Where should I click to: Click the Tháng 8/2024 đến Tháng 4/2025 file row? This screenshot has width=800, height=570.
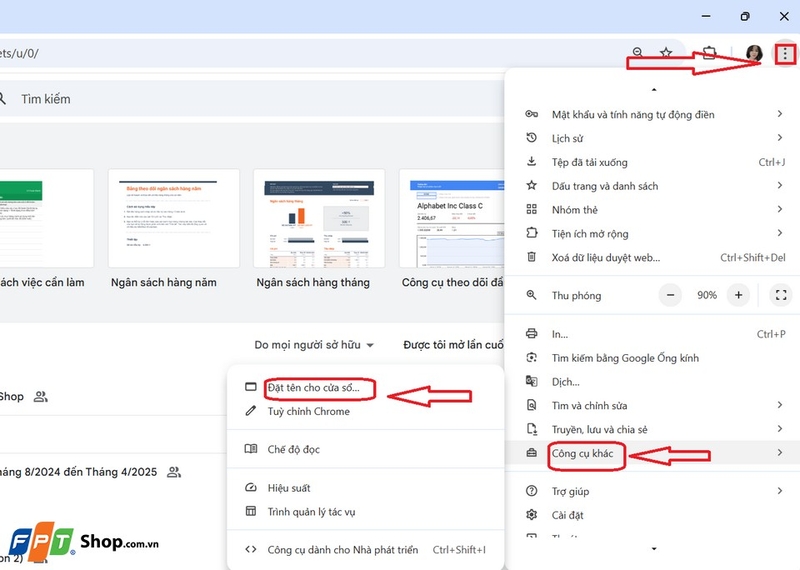coord(112,472)
